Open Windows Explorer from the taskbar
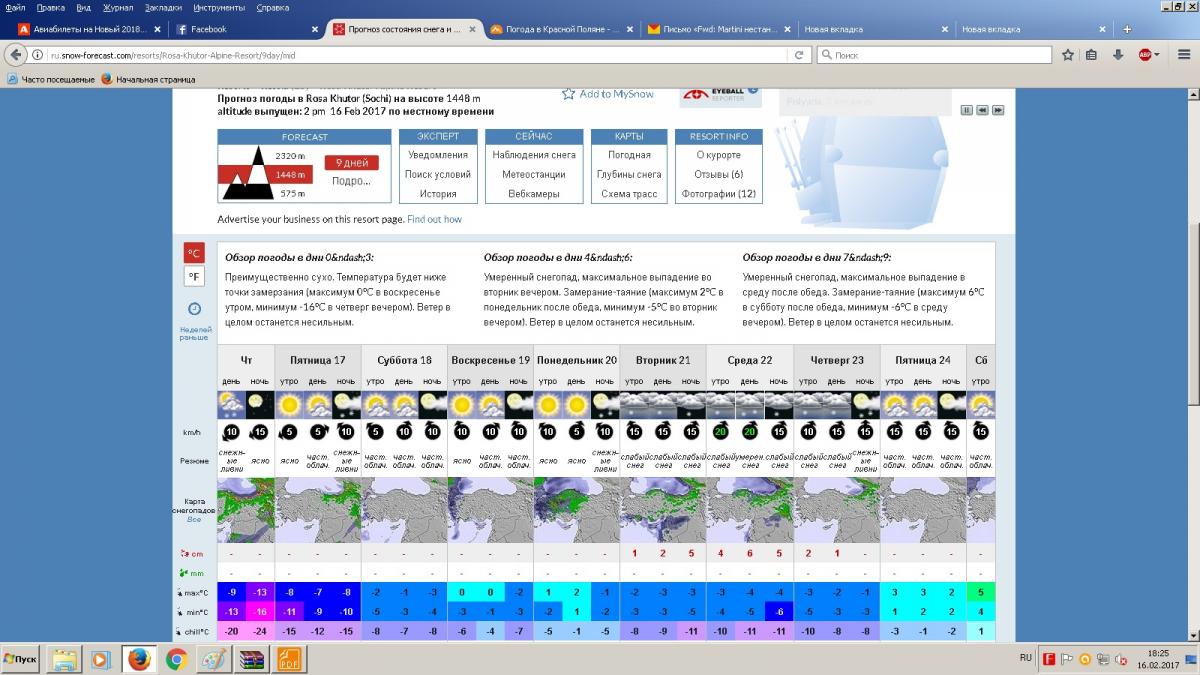 [66, 659]
